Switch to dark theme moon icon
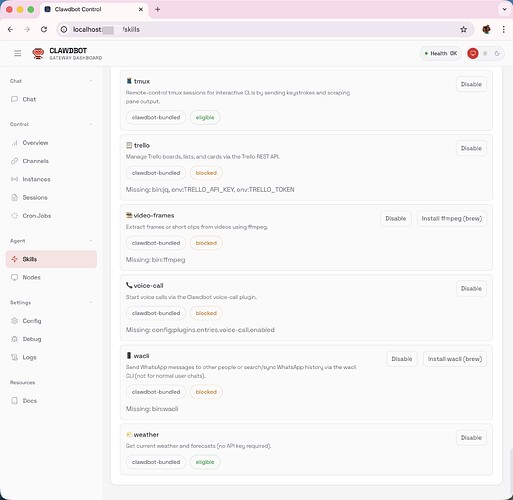Viewport: 513px width, 500px height. (x=497, y=53)
